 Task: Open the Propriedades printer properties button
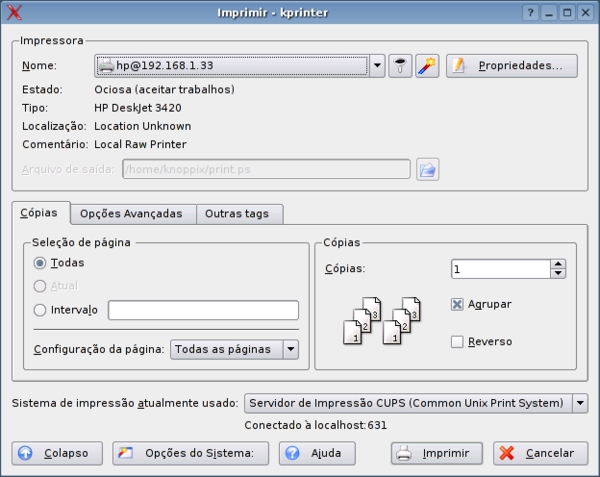[x=512, y=66]
